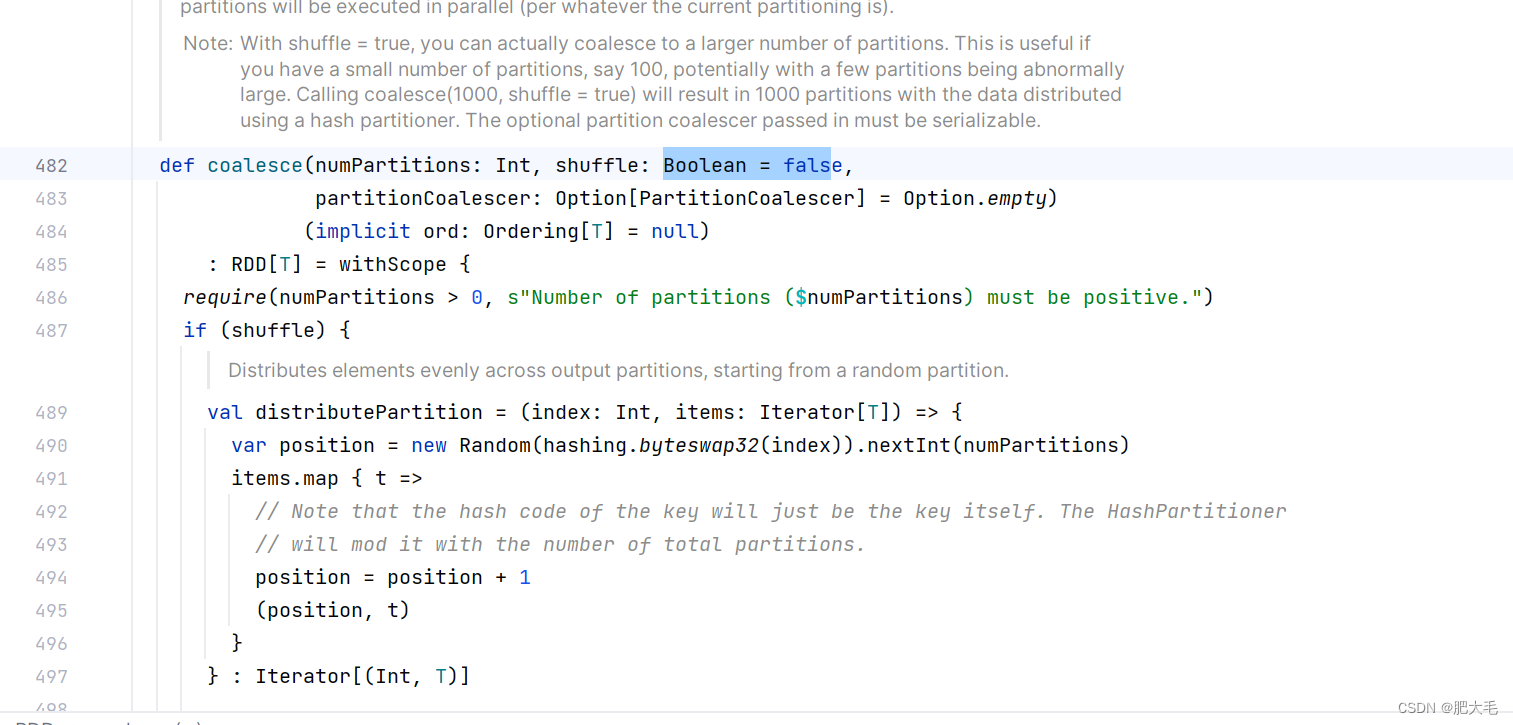Click the distributePartition variable name
The height and width of the screenshot is (725, 1513).
pos(369,412)
